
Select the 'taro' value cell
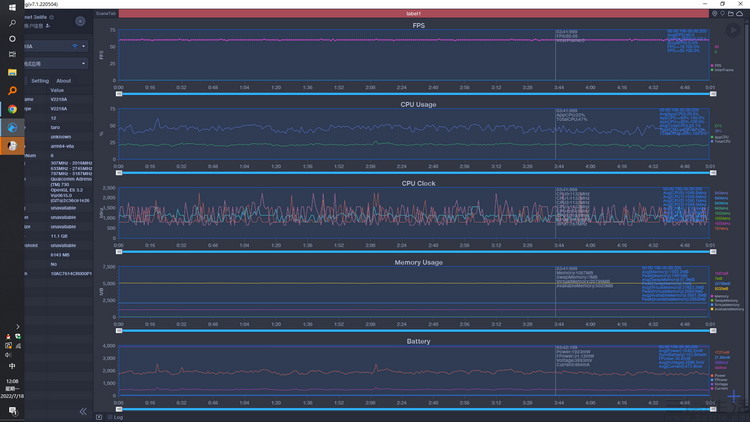tap(55, 128)
